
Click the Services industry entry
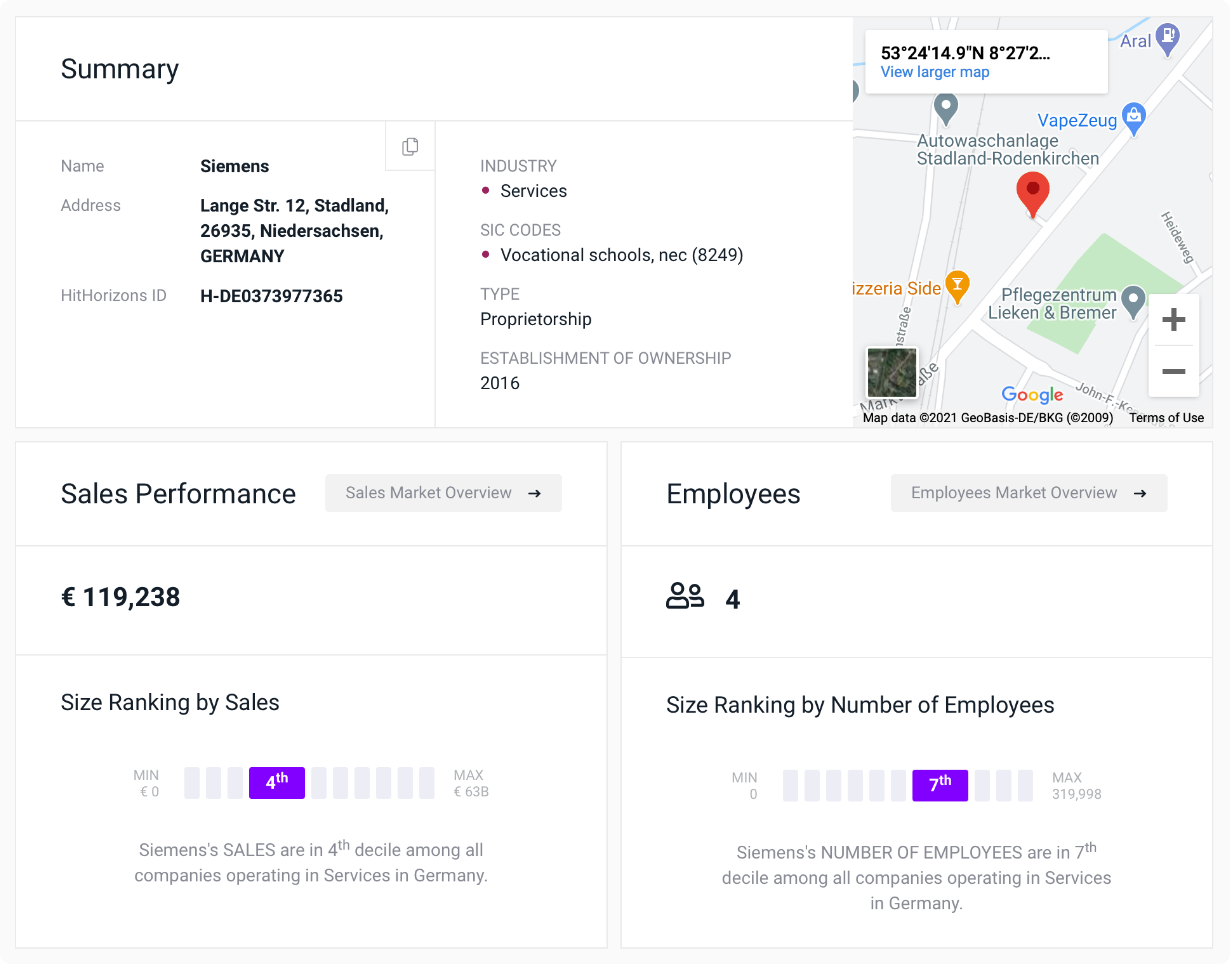coord(533,191)
